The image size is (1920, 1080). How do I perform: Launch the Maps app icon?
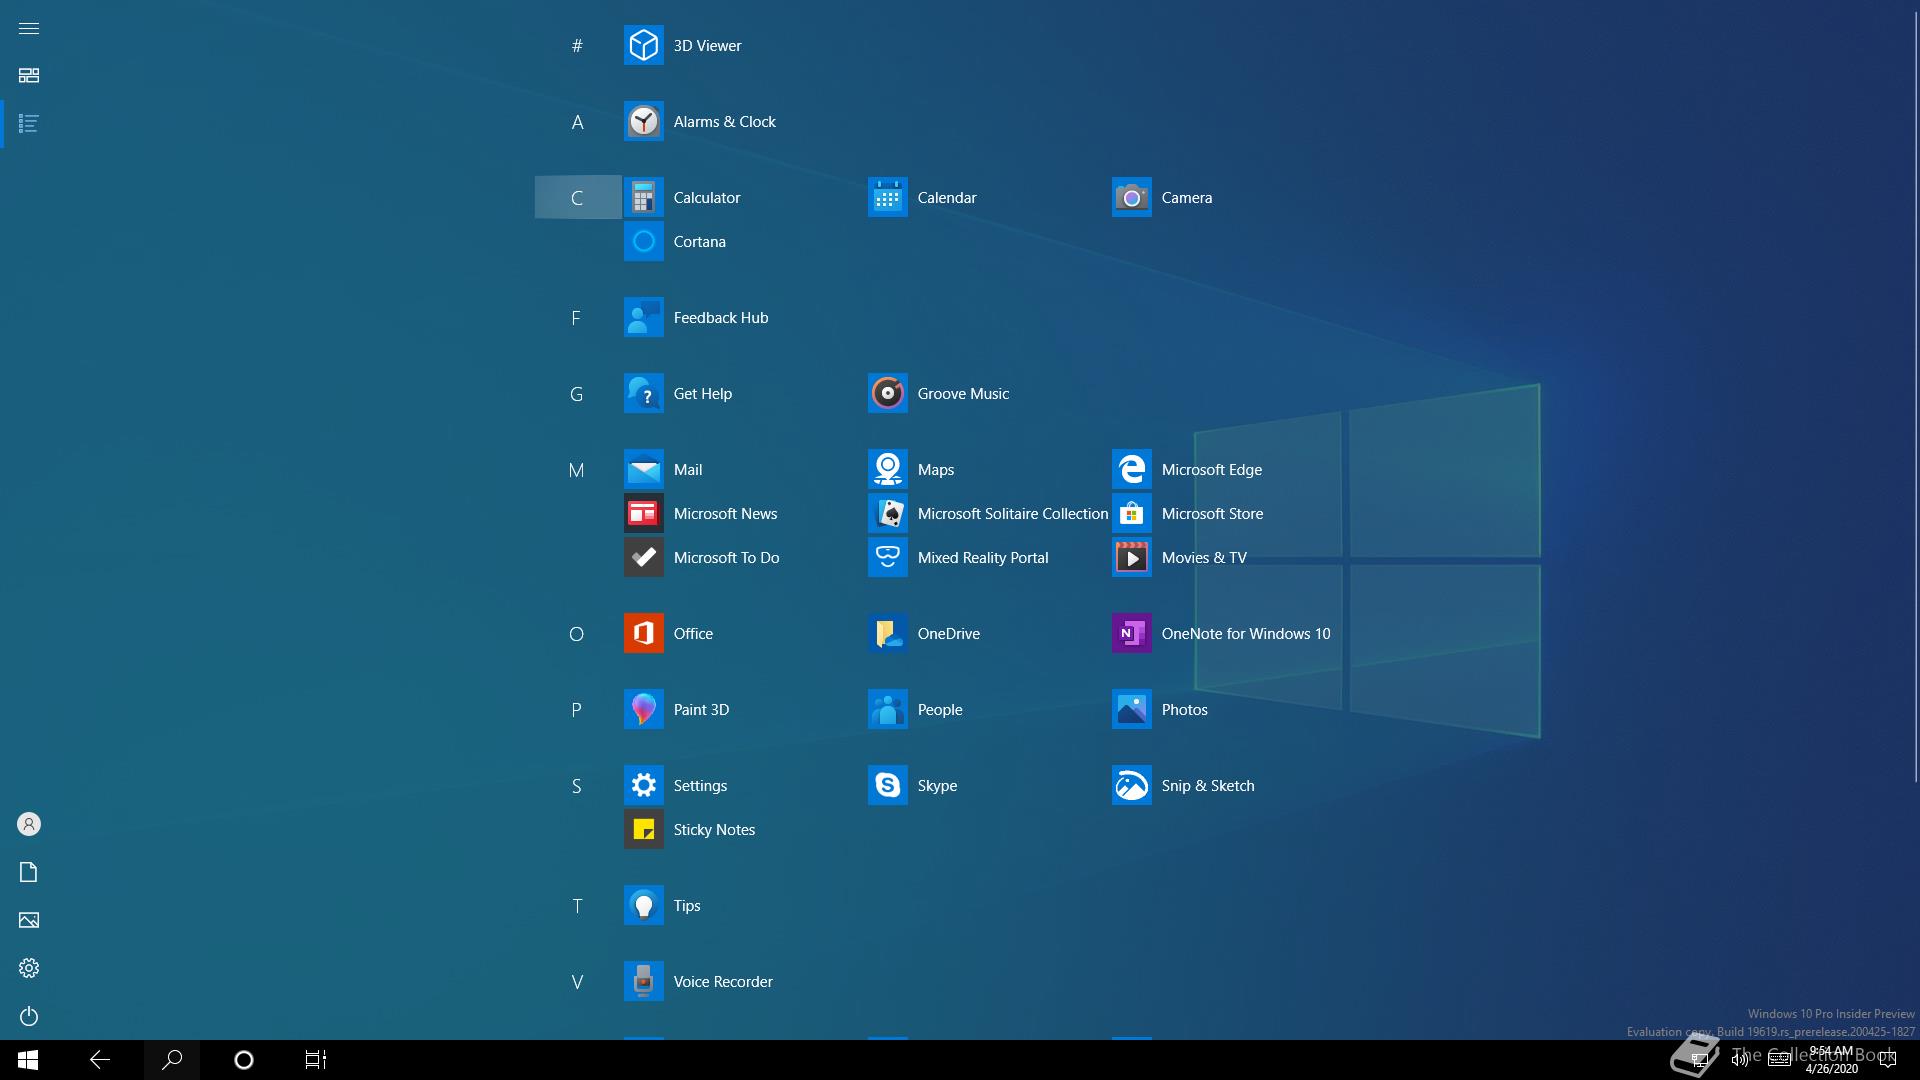[x=887, y=469]
